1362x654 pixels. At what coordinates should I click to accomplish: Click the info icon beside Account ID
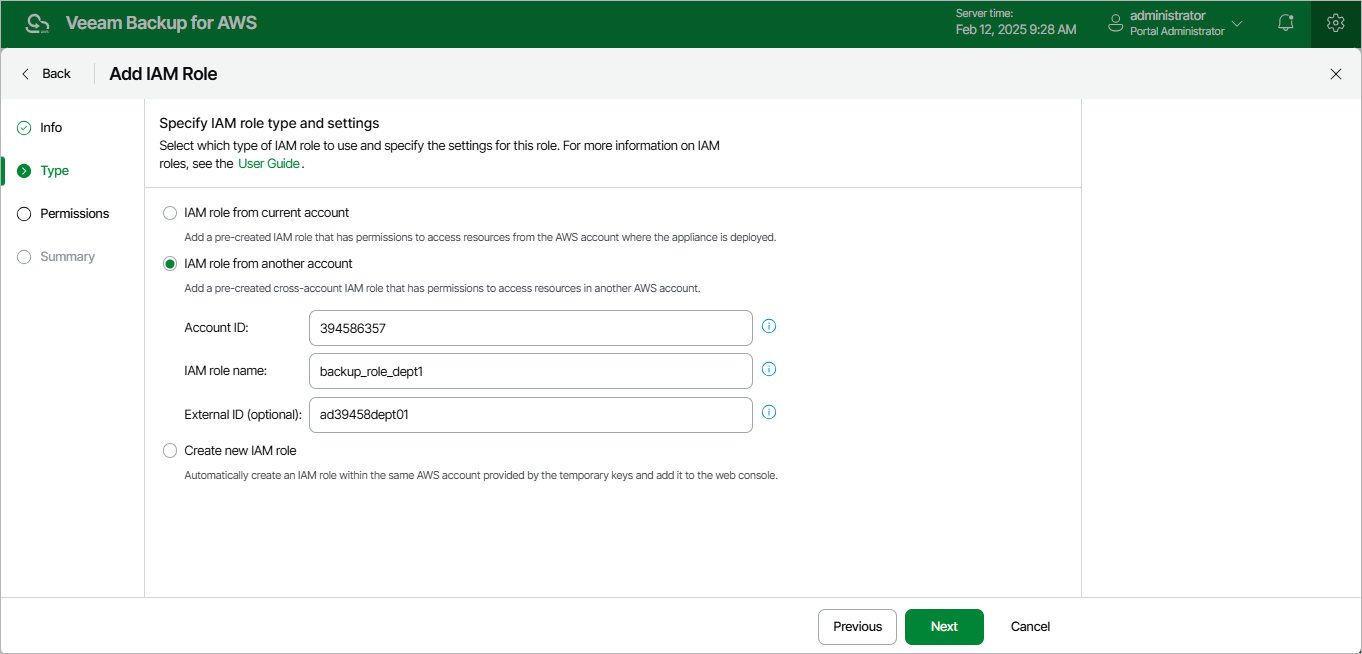[769, 326]
